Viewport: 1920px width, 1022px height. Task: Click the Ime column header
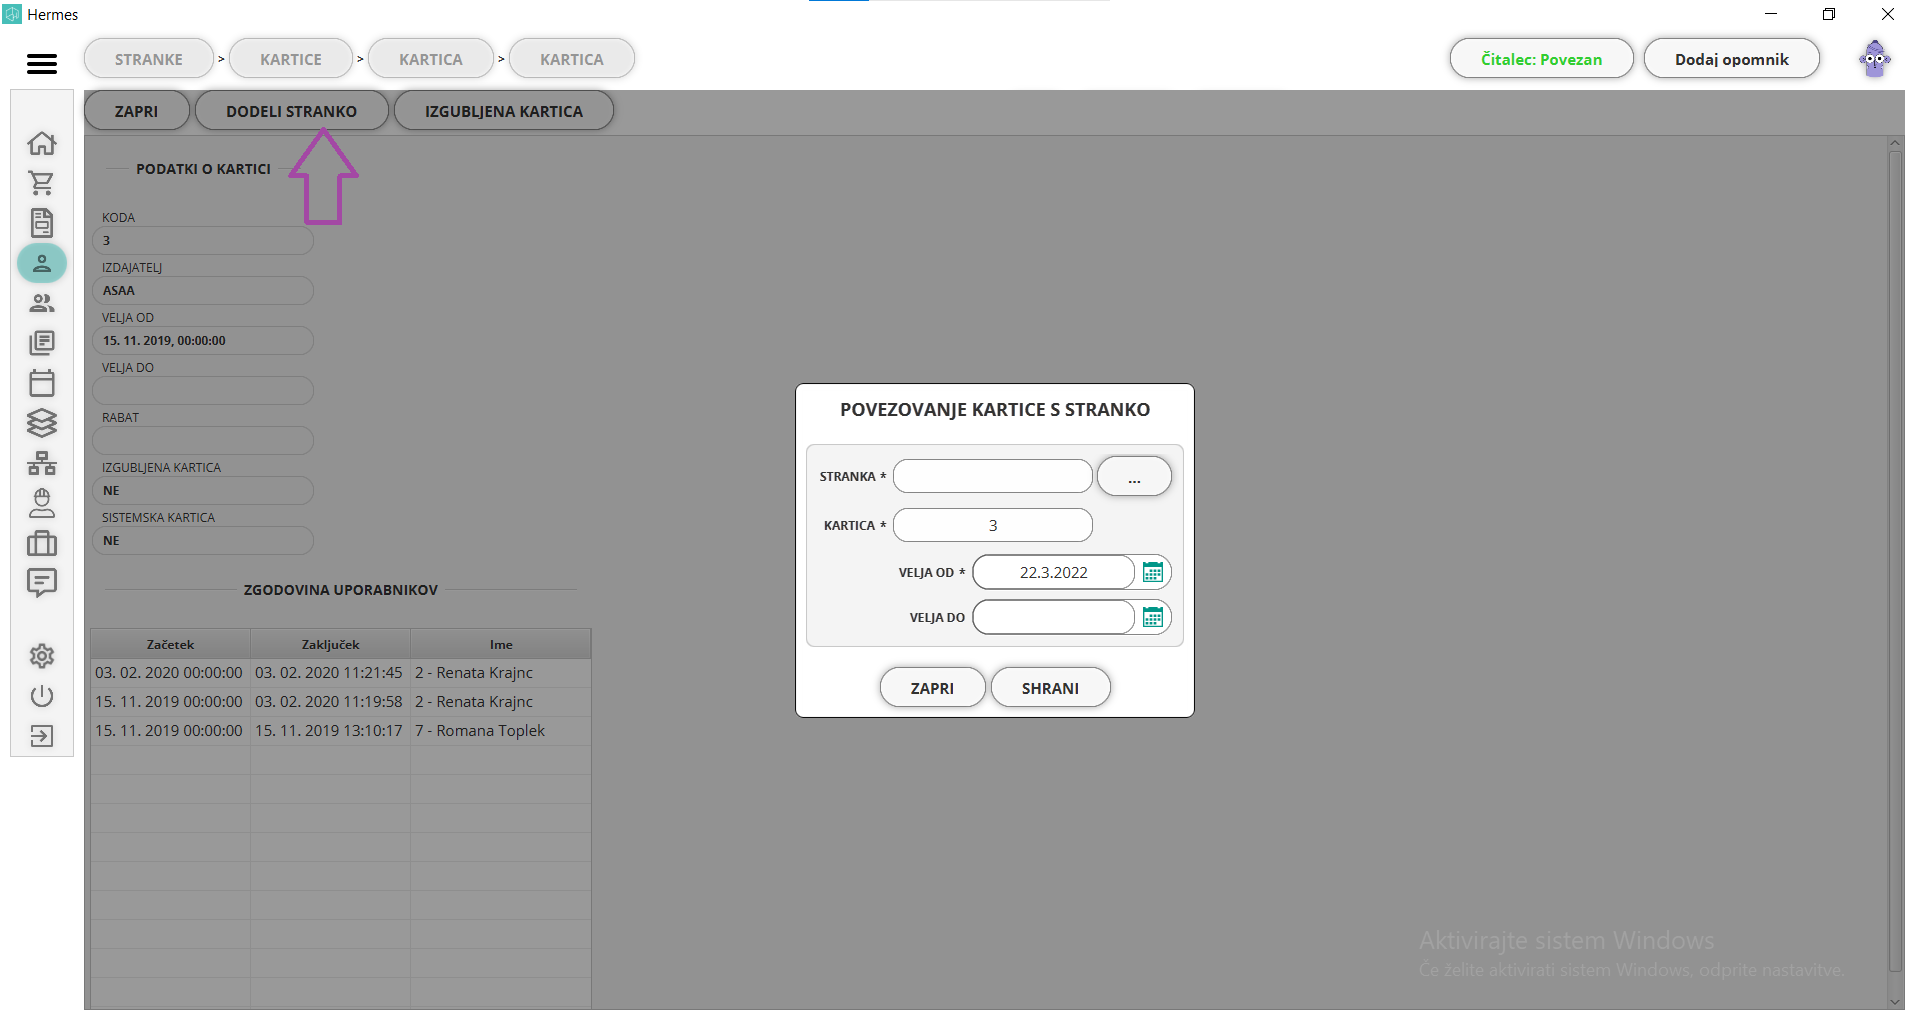pyautogui.click(x=501, y=644)
